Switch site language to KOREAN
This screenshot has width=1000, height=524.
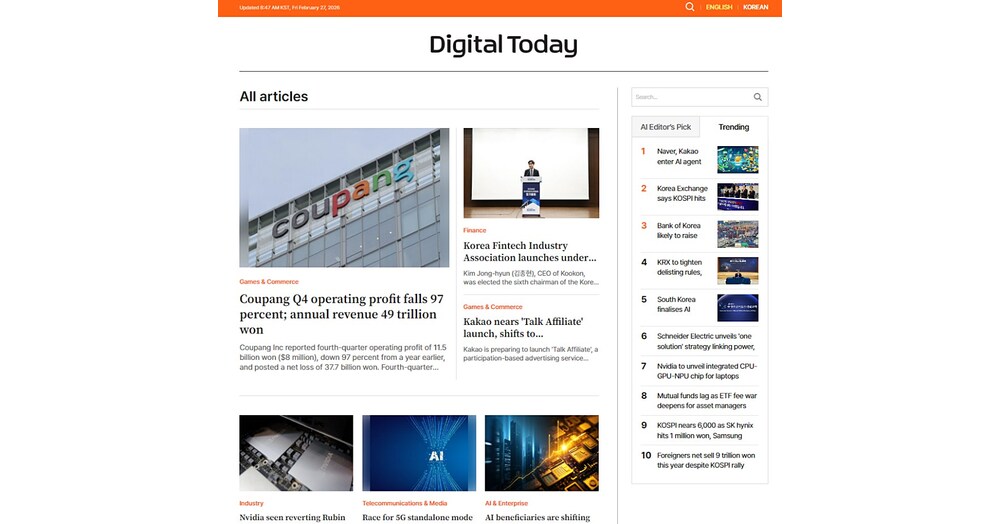(755, 7)
